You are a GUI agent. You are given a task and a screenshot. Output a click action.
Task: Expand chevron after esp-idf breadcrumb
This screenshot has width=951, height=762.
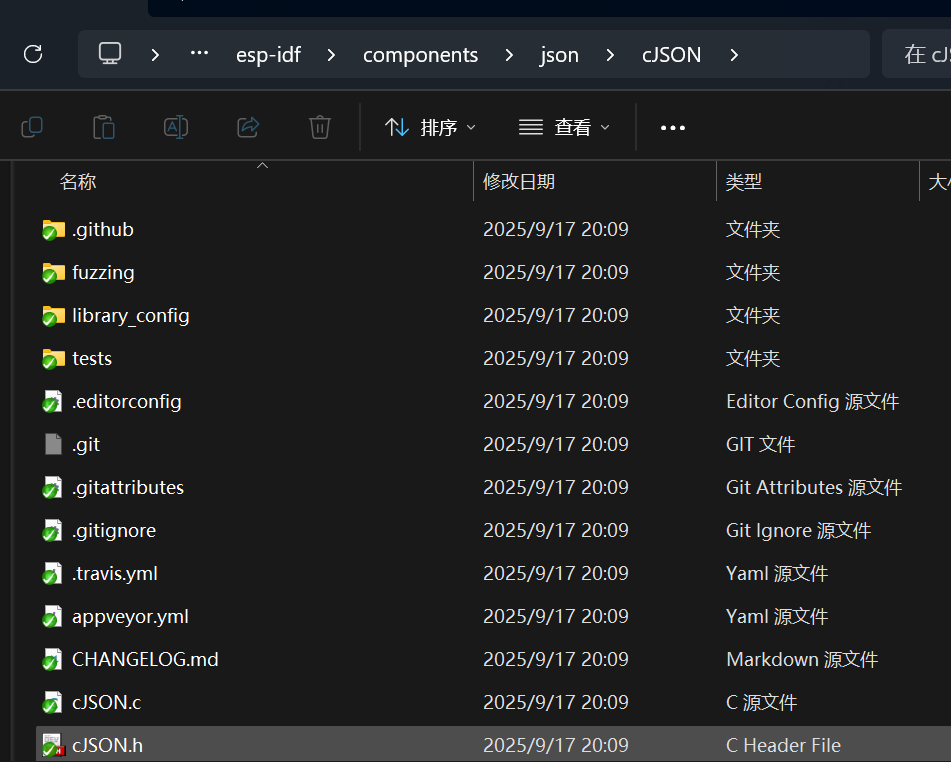click(331, 55)
